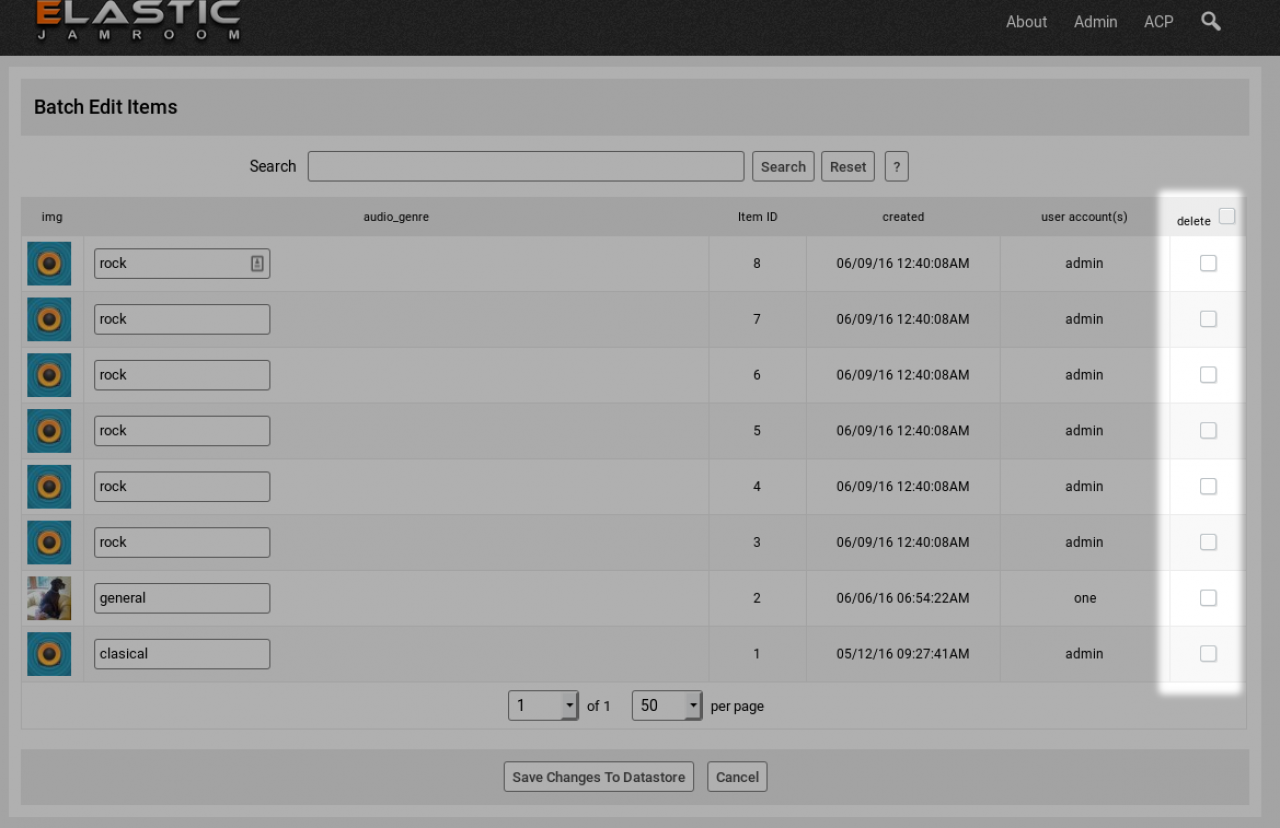Image resolution: width=1280 pixels, height=828 pixels.
Task: Go to the About menu item
Action: [x=1026, y=22]
